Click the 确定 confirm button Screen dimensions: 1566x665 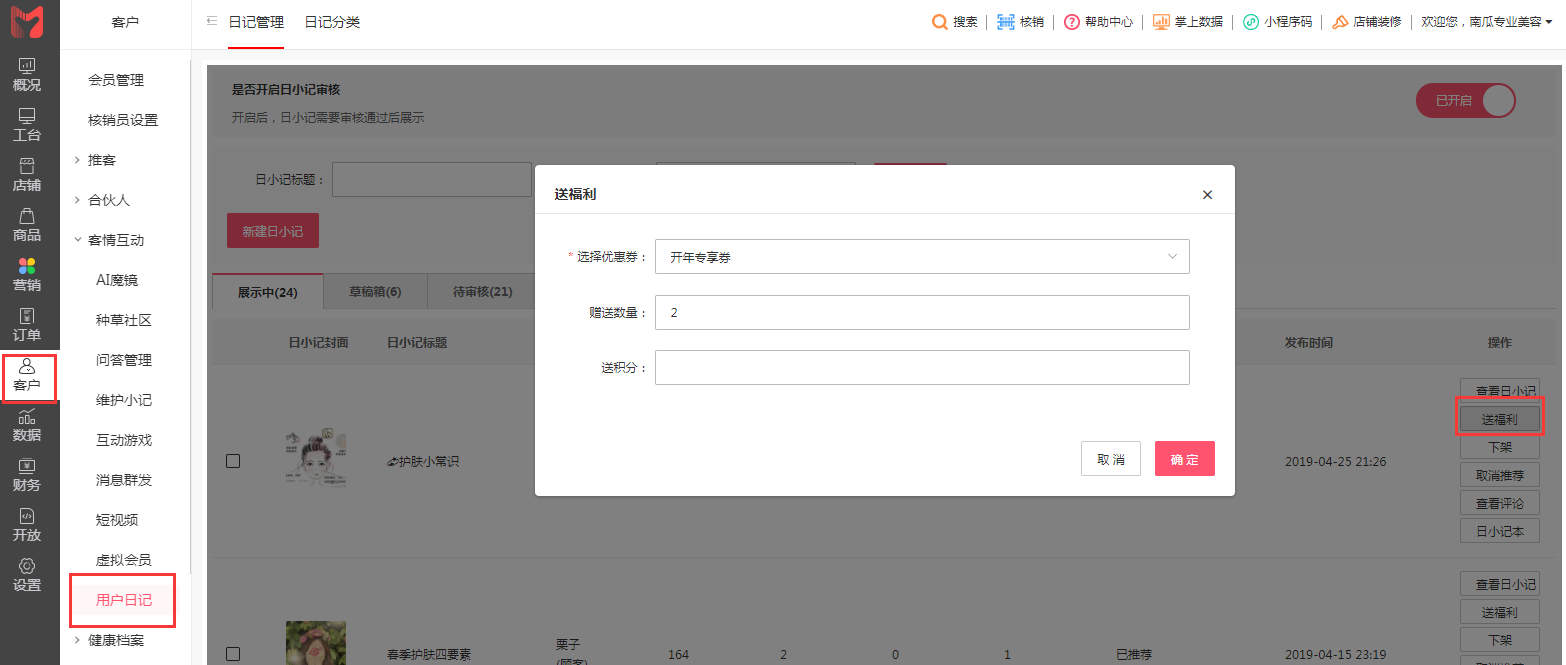click(1184, 459)
